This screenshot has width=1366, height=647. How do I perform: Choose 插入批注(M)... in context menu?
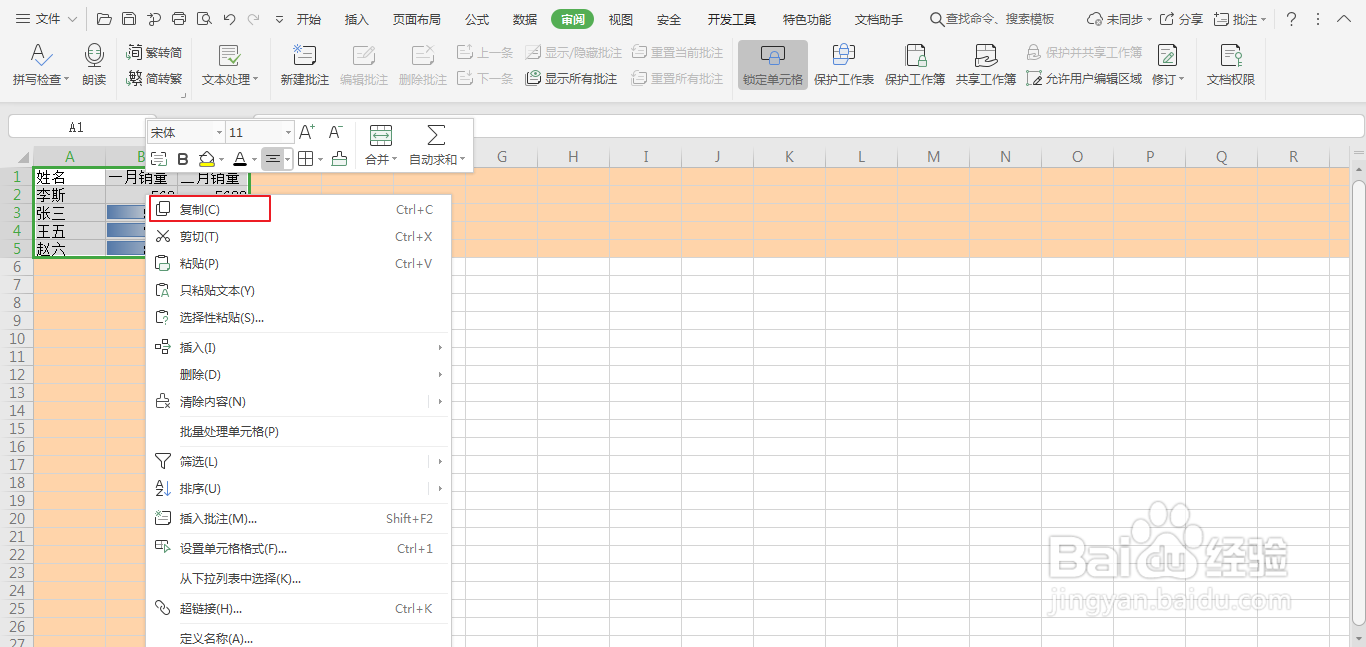point(298,519)
